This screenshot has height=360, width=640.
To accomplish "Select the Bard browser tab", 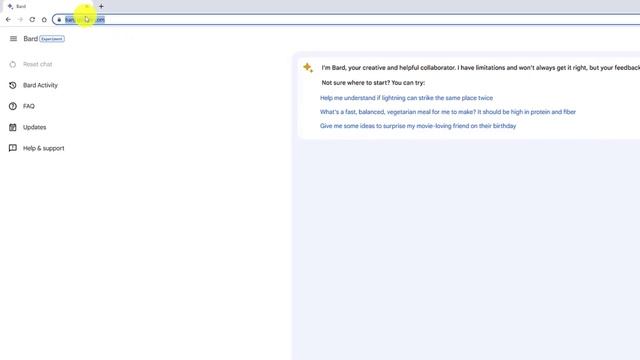I will (x=47, y=6).
